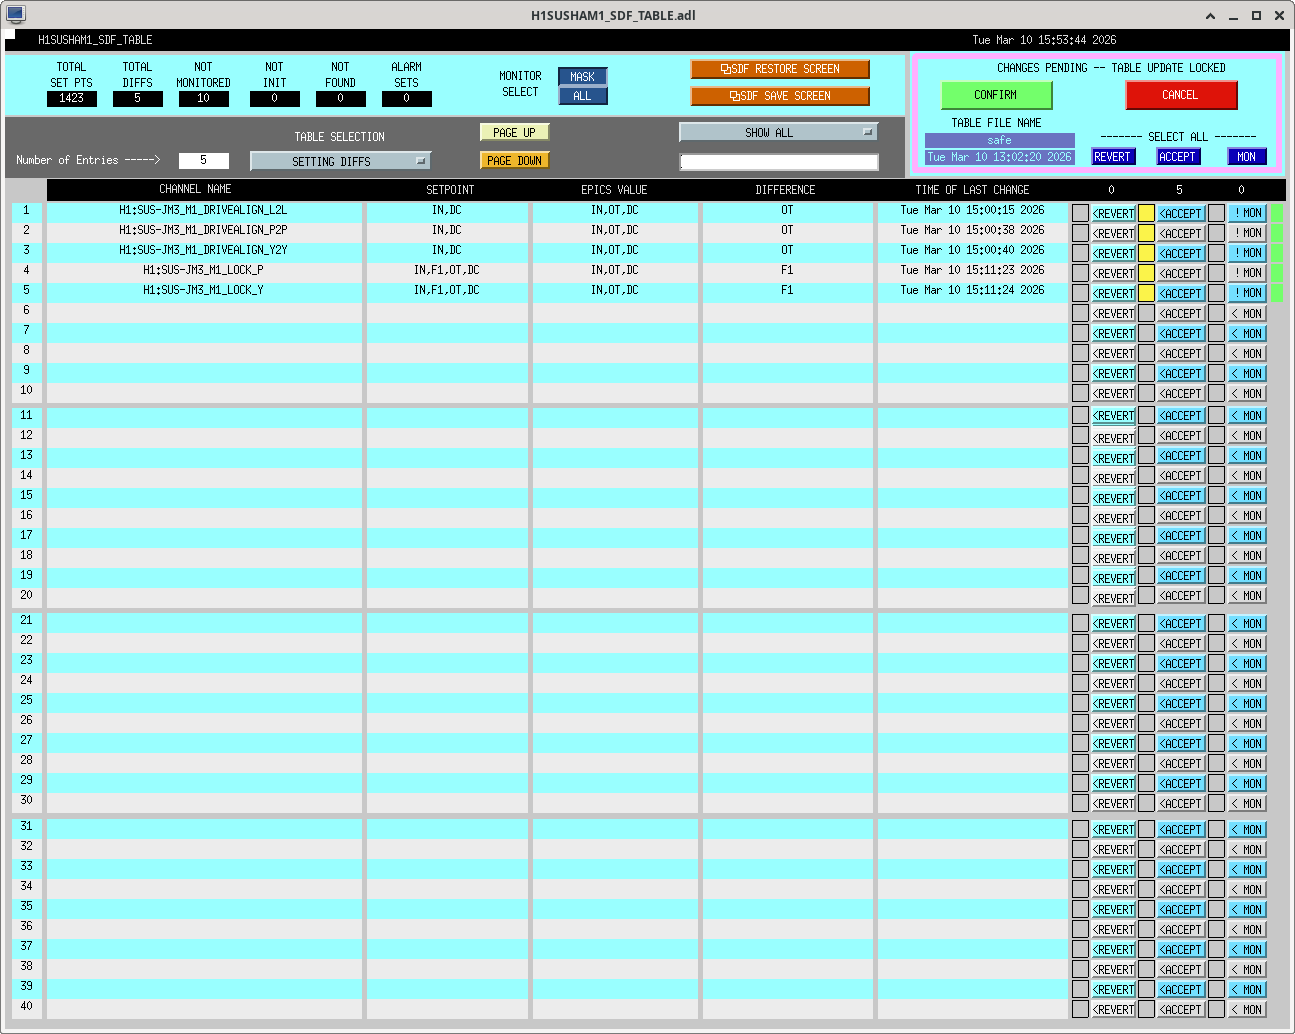Image resolution: width=1295 pixels, height=1034 pixels.
Task: Click REVERT arrow for LOCK_Y row 5
Action: pyautogui.click(x=1113, y=293)
